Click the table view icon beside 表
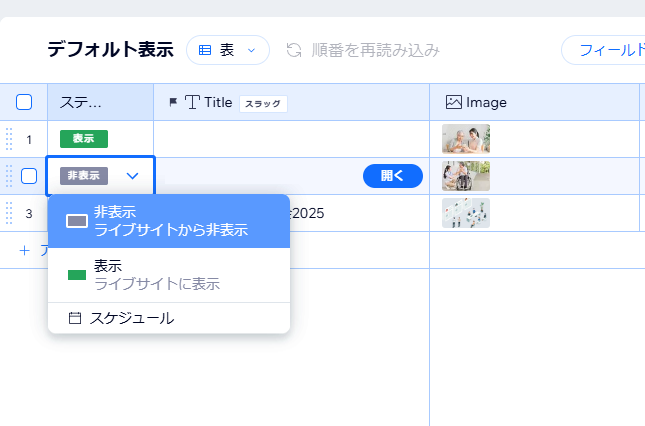 [205, 50]
